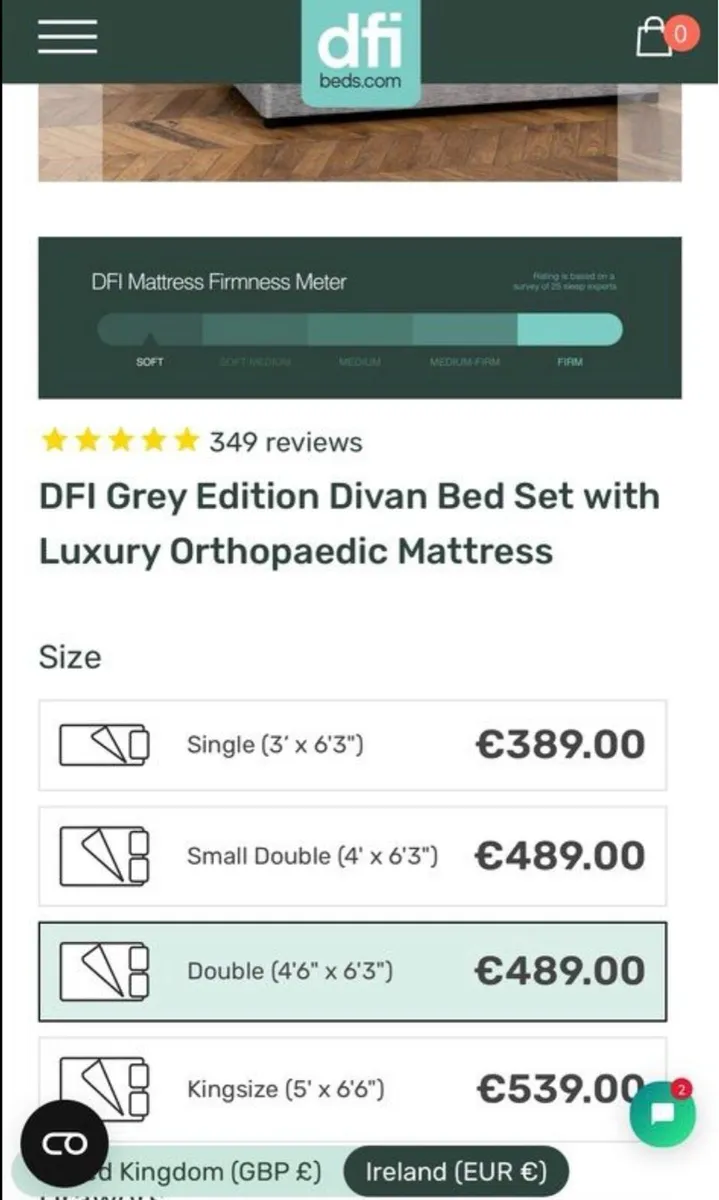The height and width of the screenshot is (1200, 719).
Task: Click the five-star rating stars
Action: point(118,439)
